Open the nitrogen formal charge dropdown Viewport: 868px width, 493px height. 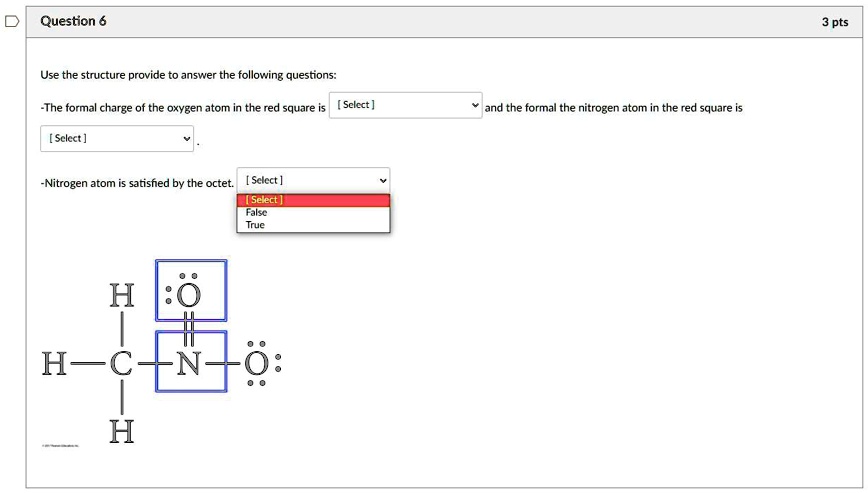(x=117, y=138)
